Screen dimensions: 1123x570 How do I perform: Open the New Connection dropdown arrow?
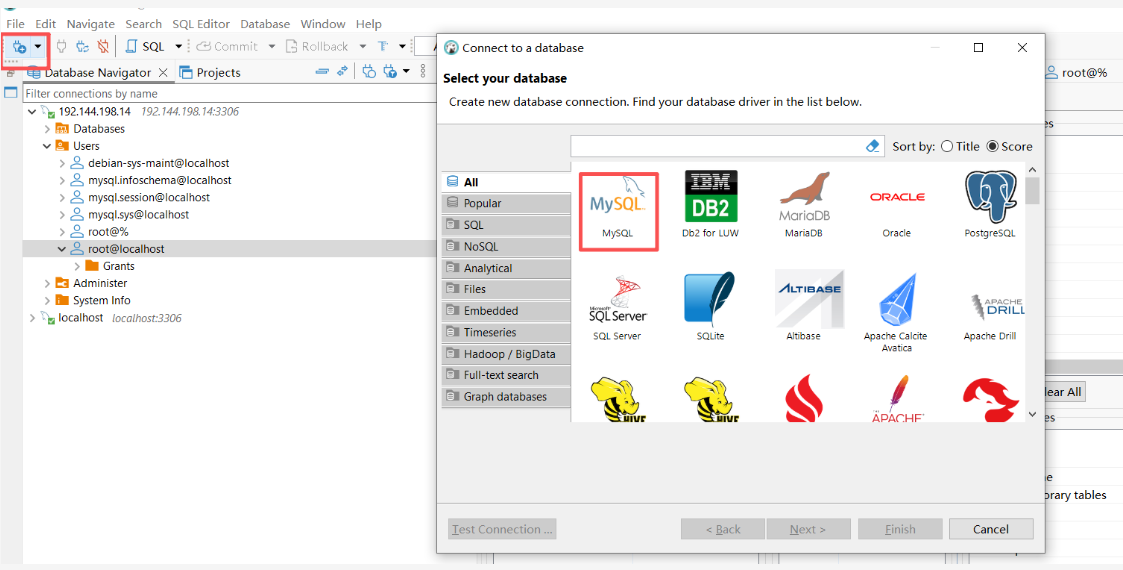(x=38, y=47)
